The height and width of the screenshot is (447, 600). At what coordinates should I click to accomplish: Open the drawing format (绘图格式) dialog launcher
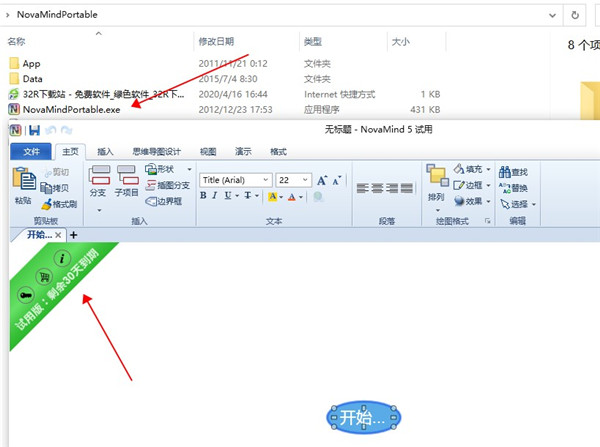coord(488,221)
